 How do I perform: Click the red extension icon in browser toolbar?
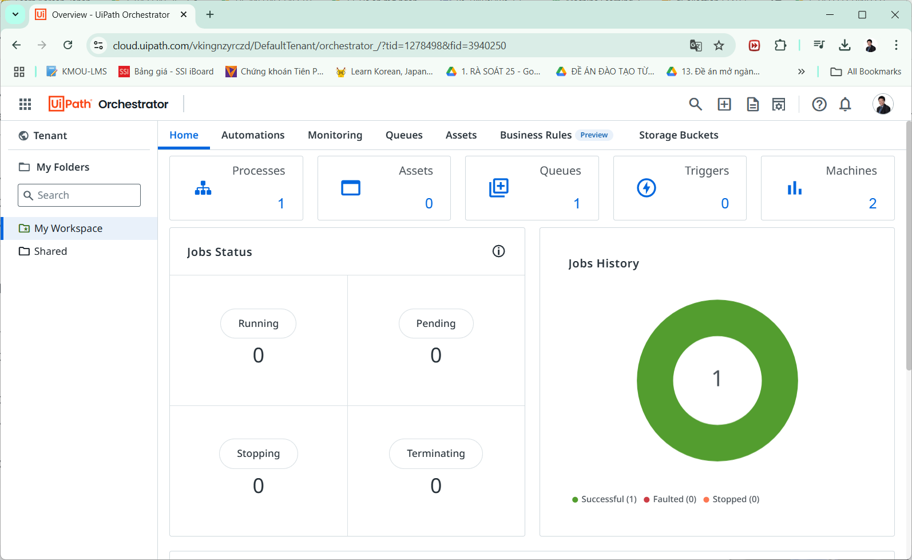pos(754,45)
